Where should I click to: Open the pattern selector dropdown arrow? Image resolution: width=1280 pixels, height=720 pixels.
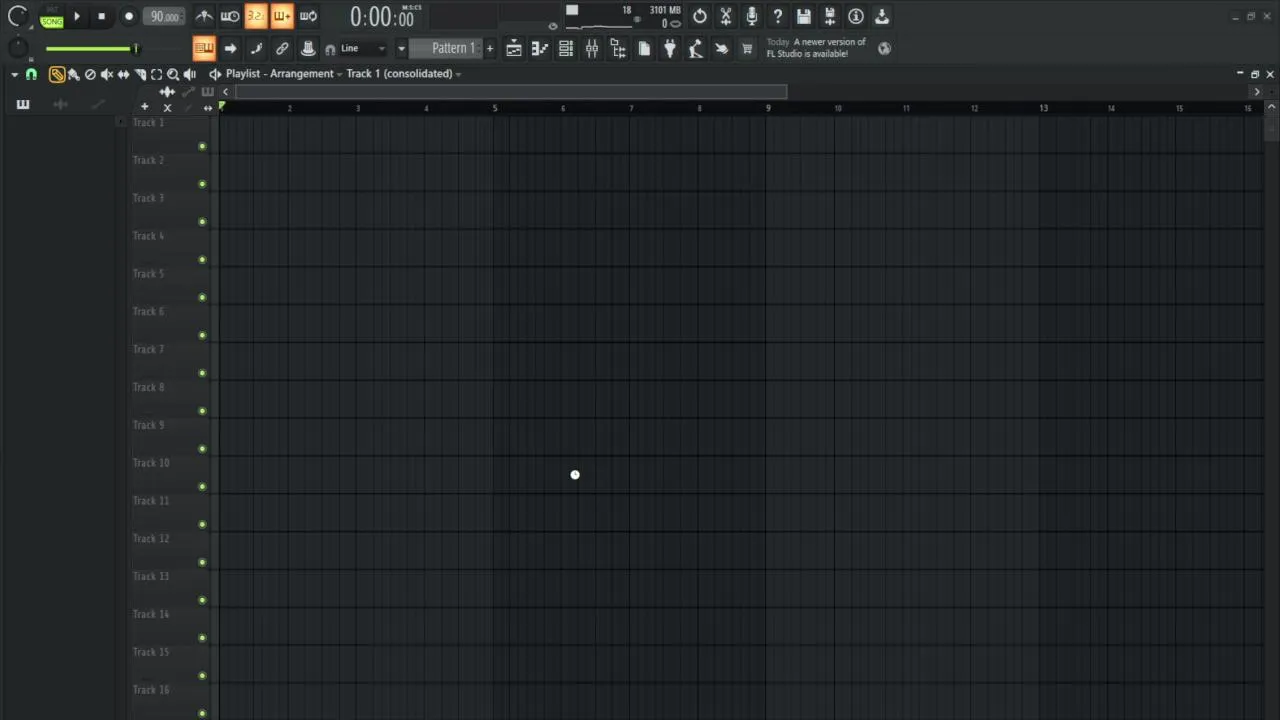401,48
